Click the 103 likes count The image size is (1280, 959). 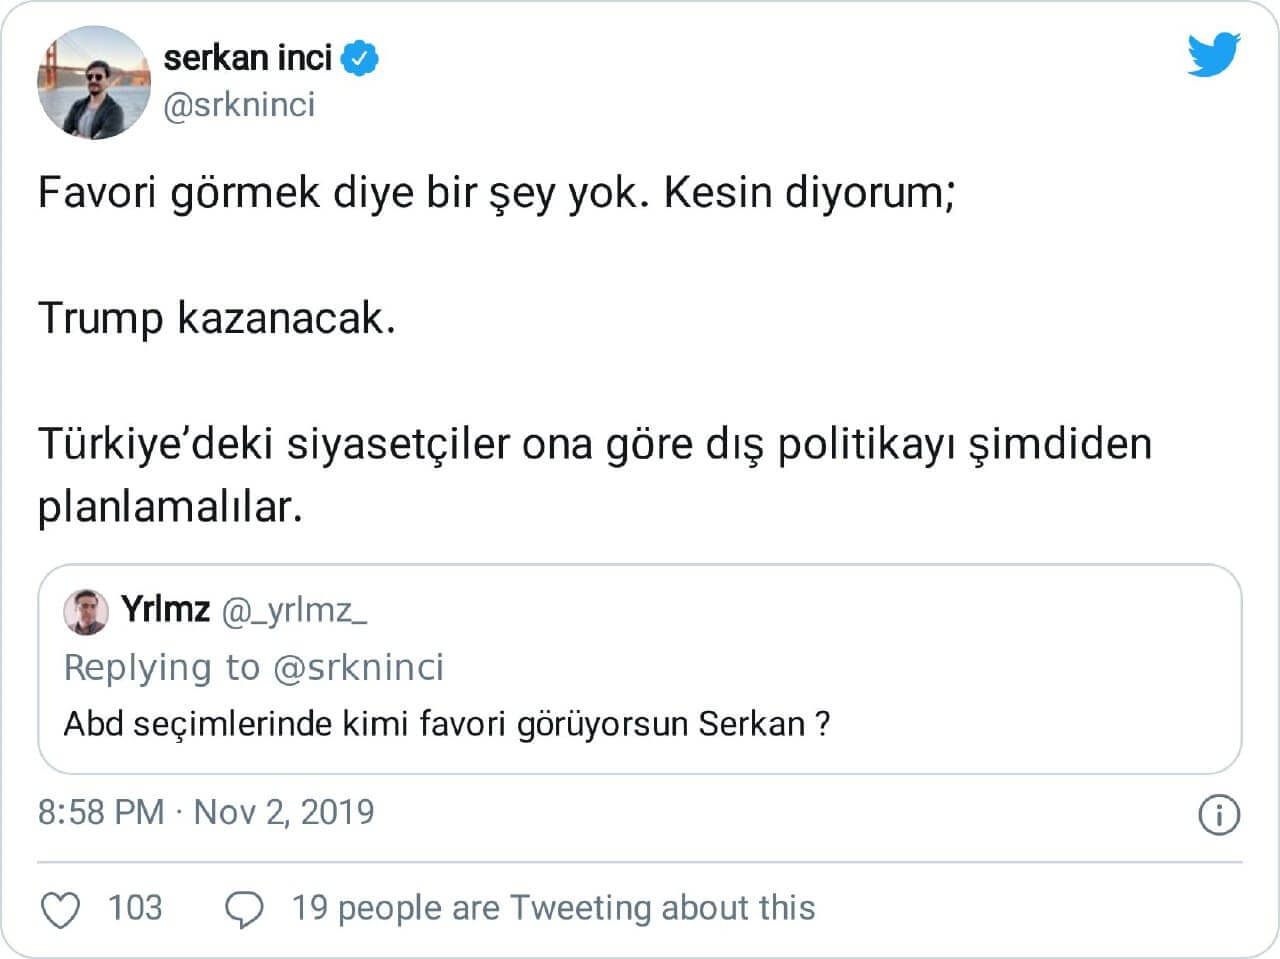(x=134, y=908)
